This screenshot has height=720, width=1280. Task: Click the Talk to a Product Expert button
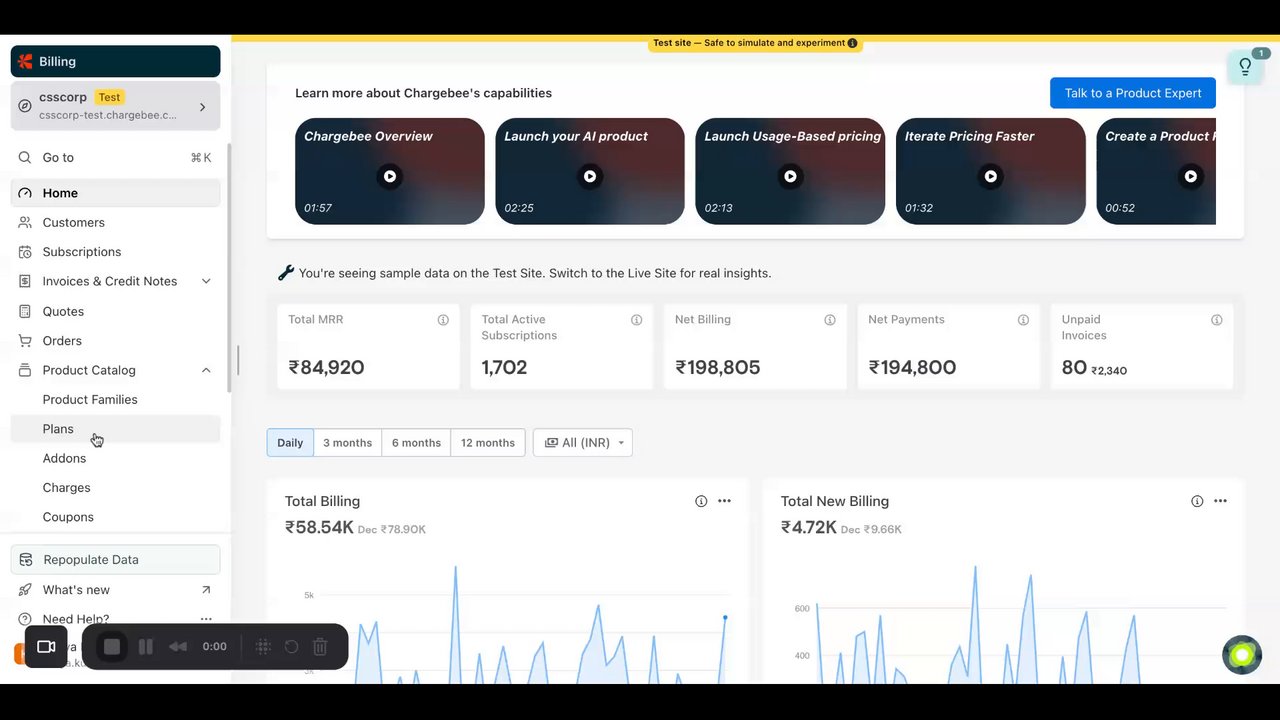tap(1133, 93)
